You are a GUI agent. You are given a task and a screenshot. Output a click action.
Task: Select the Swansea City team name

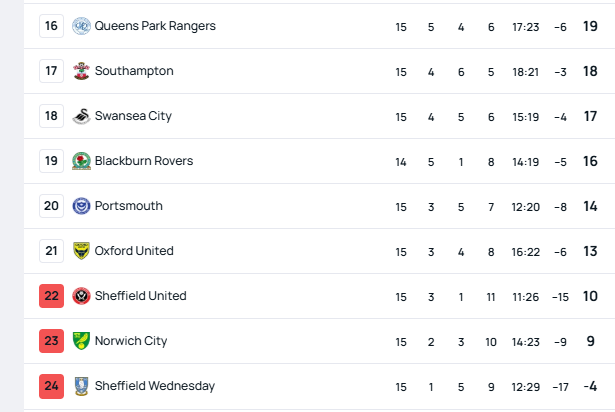click(x=133, y=116)
